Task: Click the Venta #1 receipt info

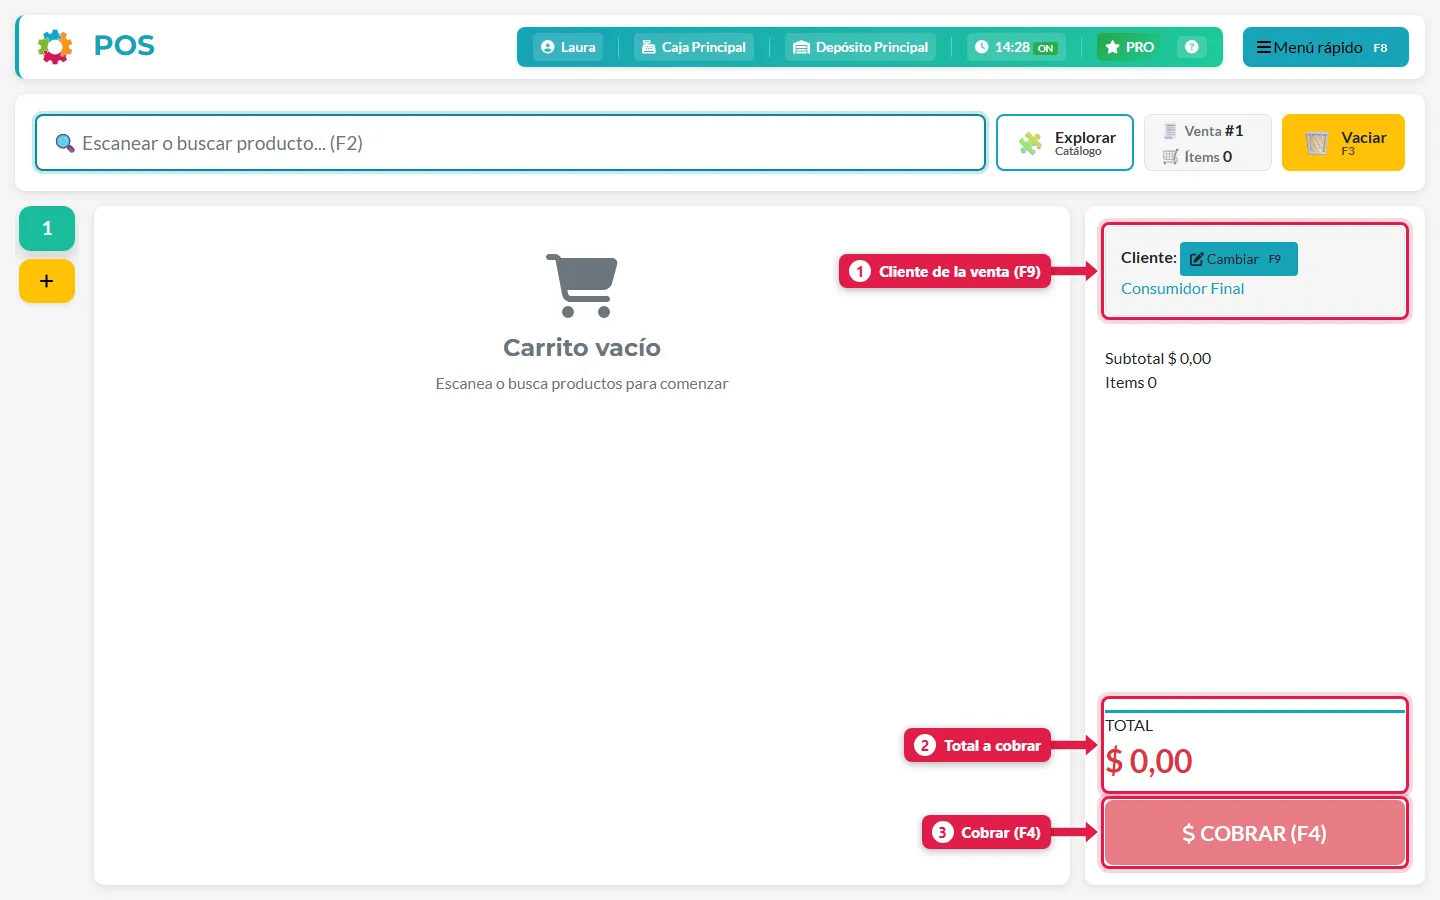Action: [1204, 131]
